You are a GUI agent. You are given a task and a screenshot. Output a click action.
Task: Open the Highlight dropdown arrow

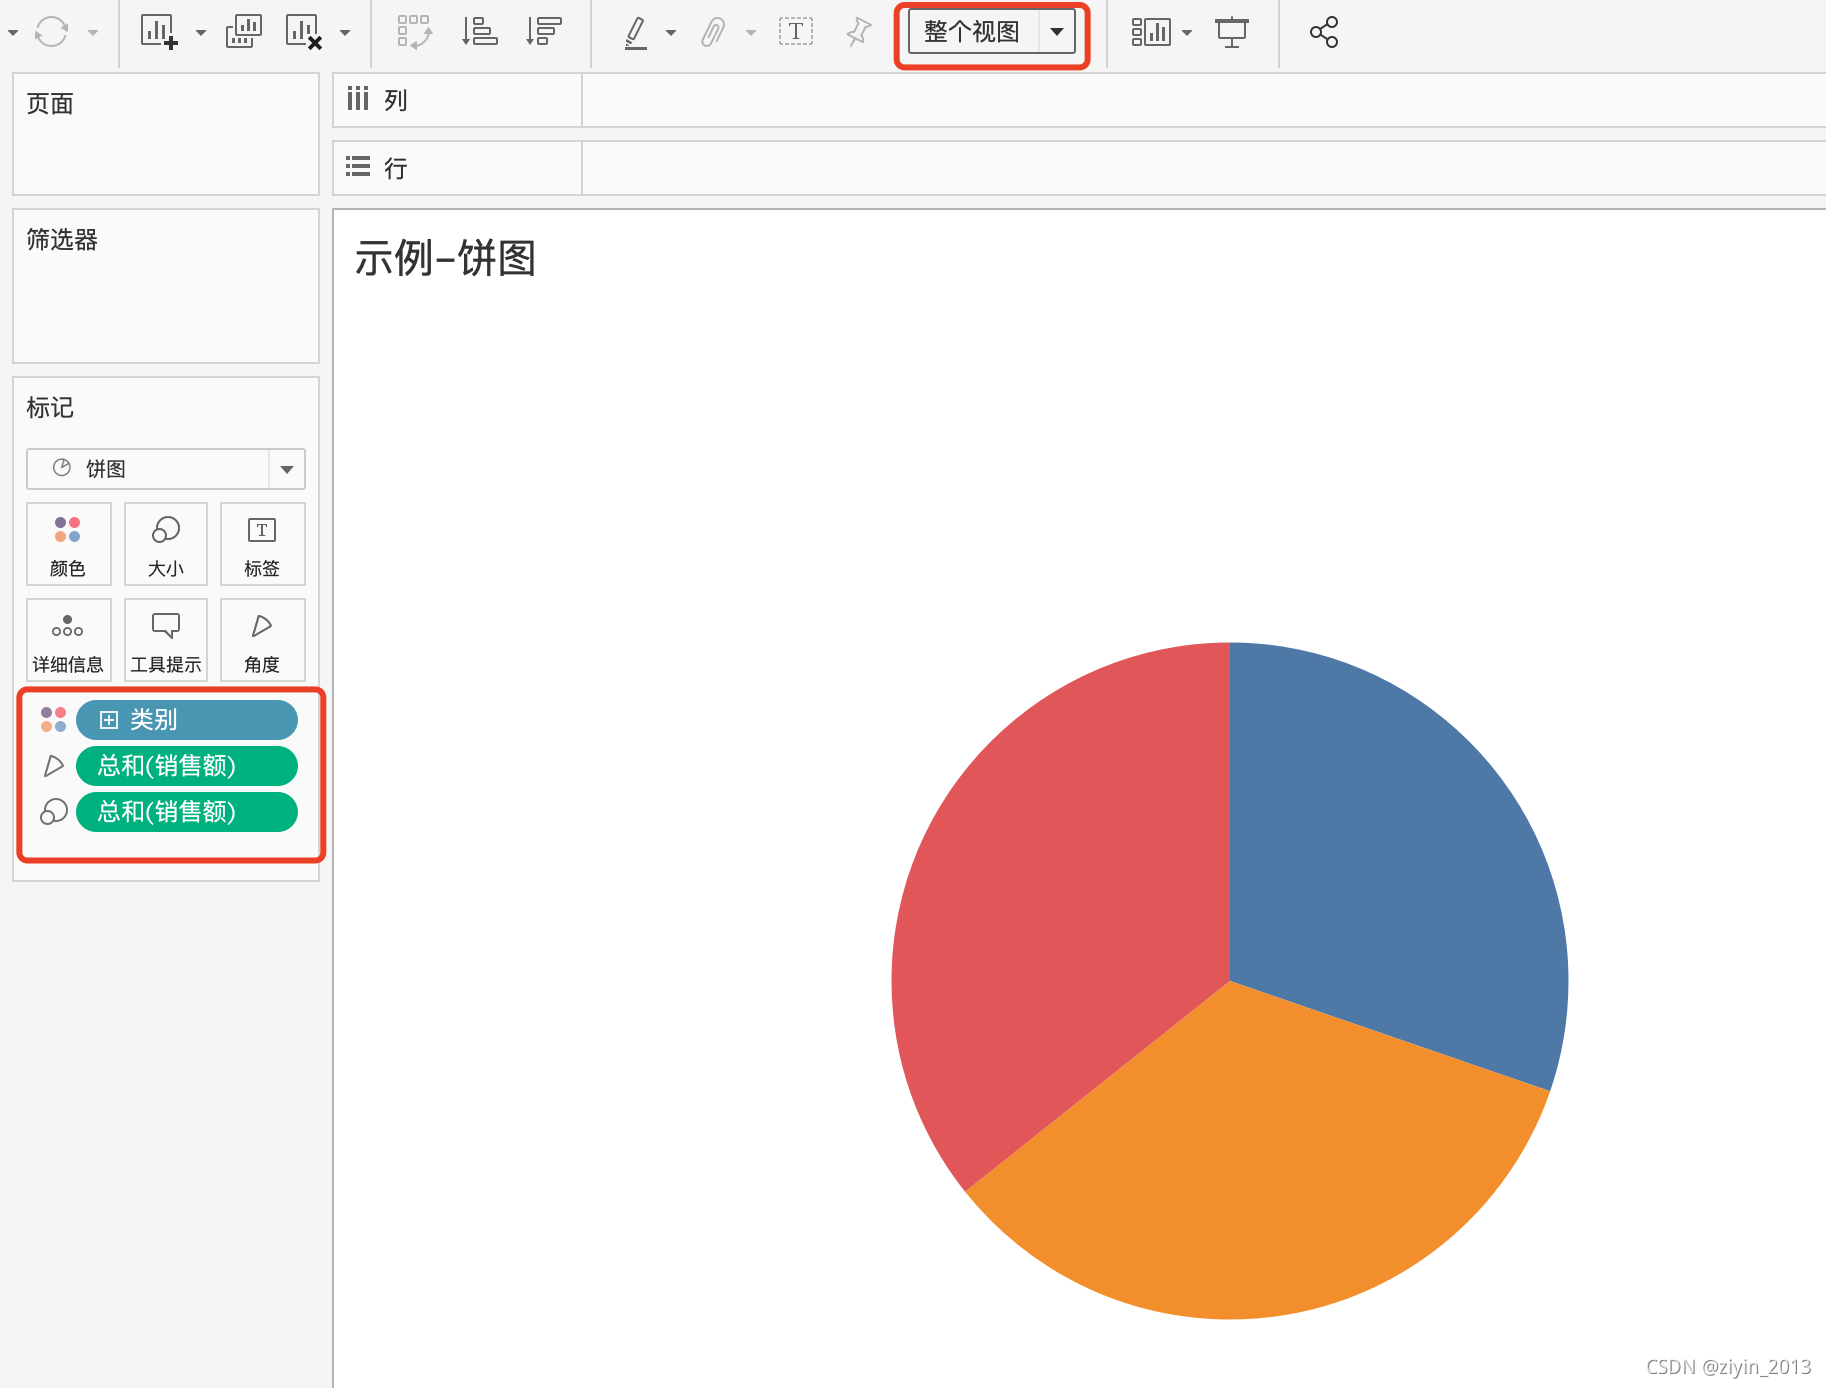pyautogui.click(x=671, y=33)
